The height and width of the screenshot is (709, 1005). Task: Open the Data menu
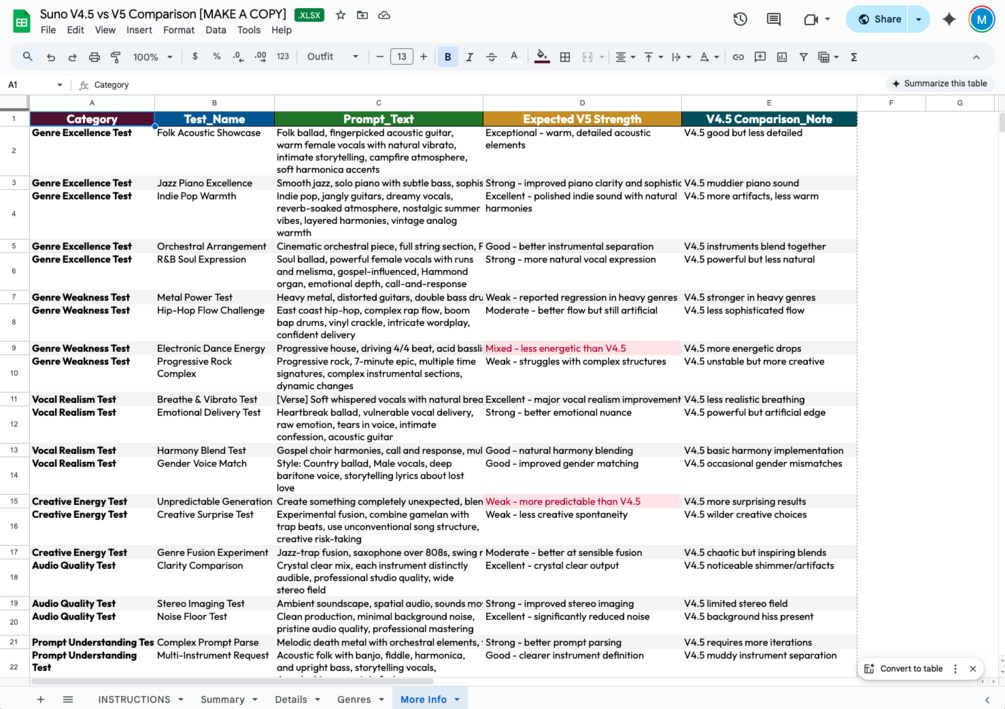click(215, 30)
